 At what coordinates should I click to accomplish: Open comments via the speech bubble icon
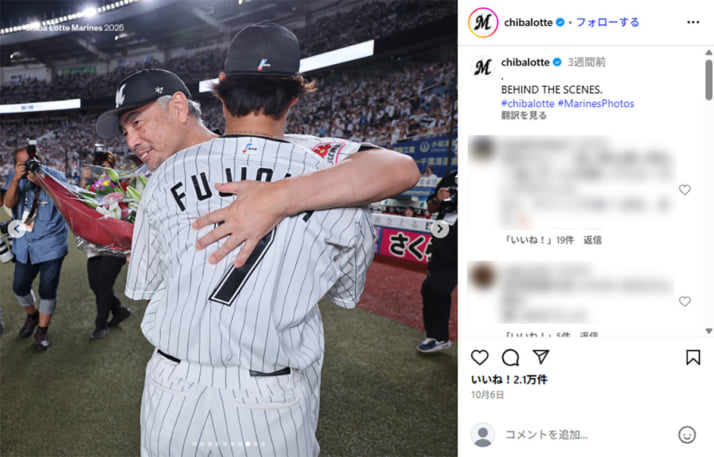pyautogui.click(x=510, y=357)
